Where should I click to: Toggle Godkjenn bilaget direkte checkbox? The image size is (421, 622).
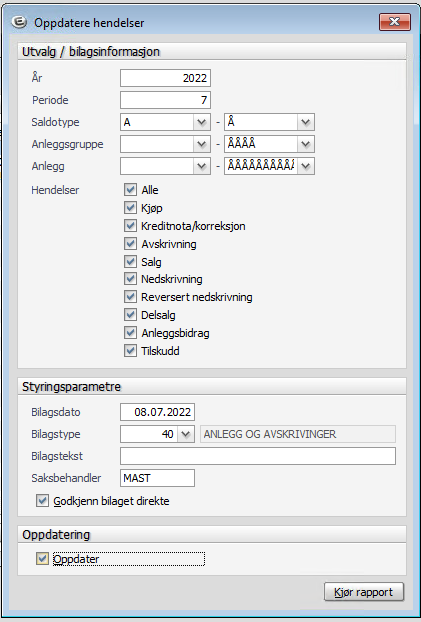42,501
